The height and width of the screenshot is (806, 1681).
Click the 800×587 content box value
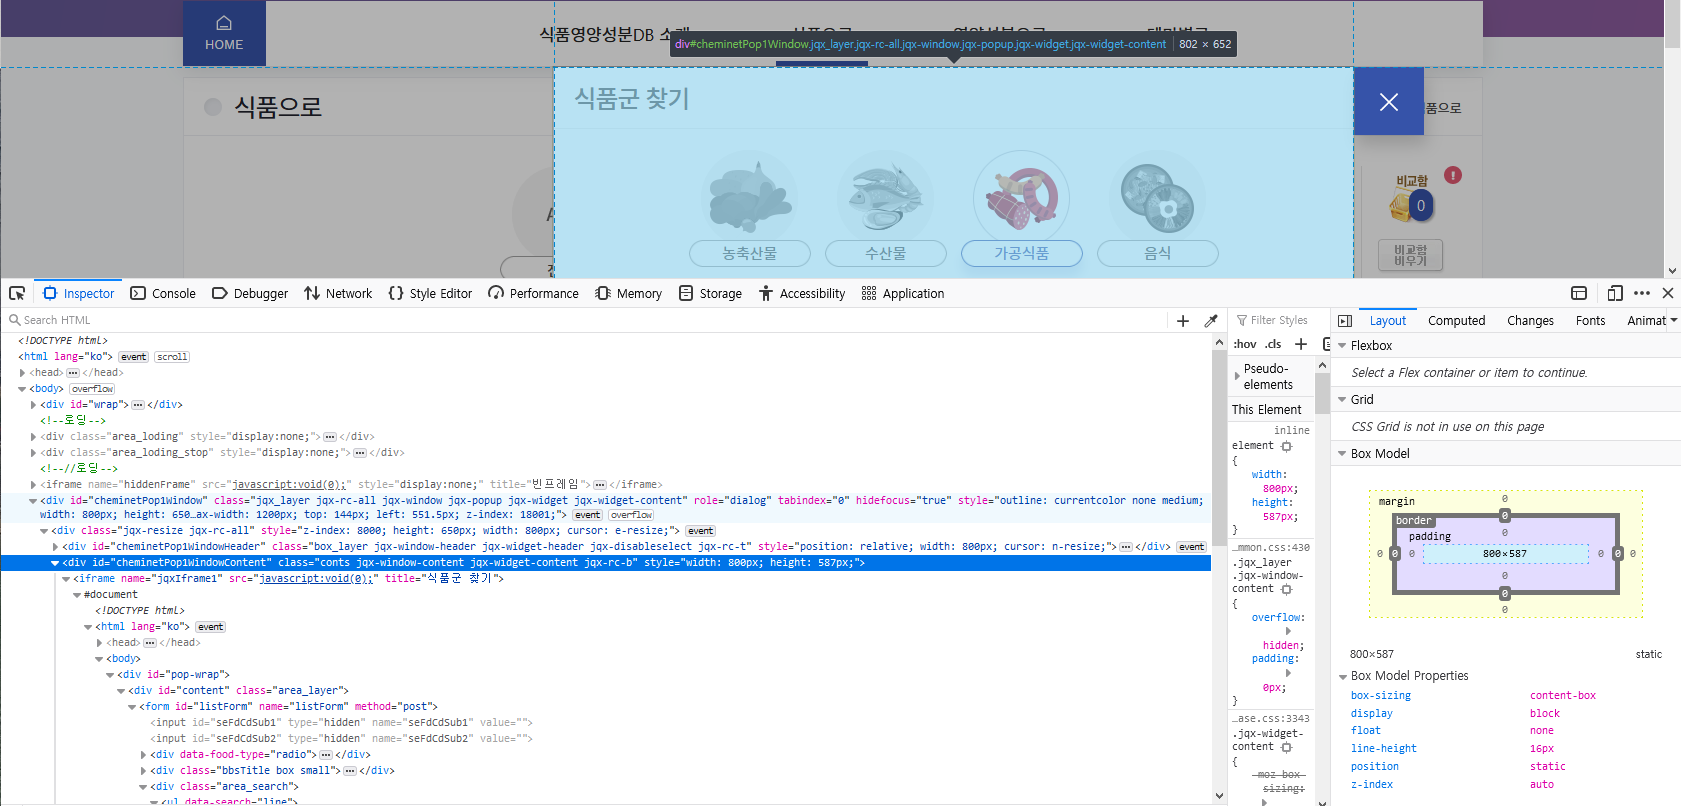1505,554
